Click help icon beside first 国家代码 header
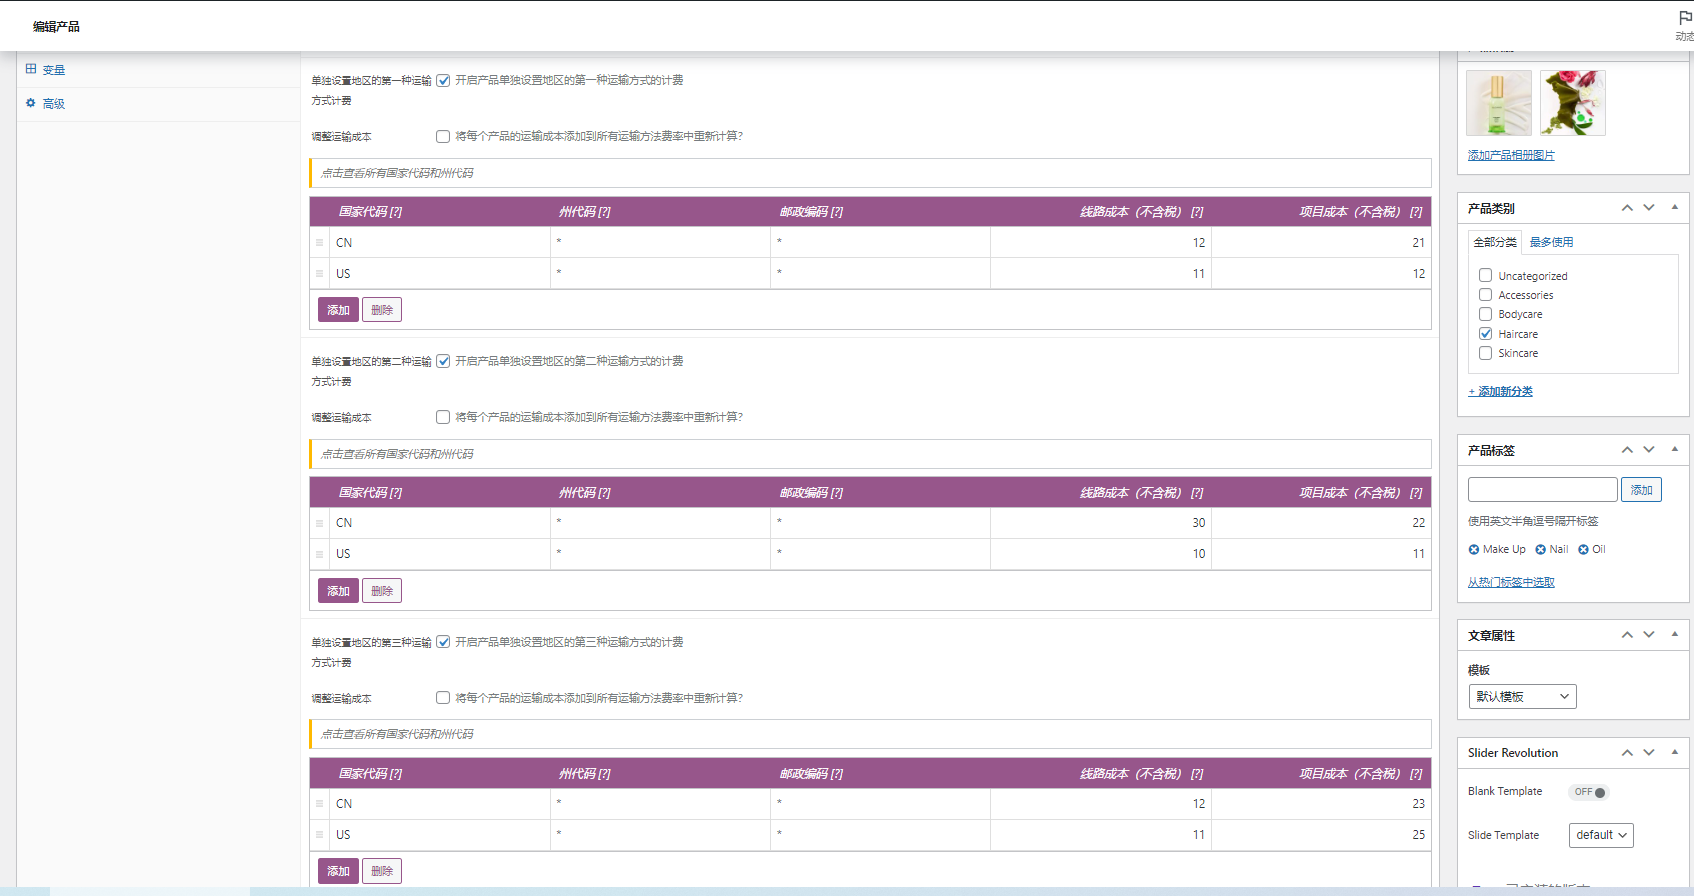 [396, 212]
